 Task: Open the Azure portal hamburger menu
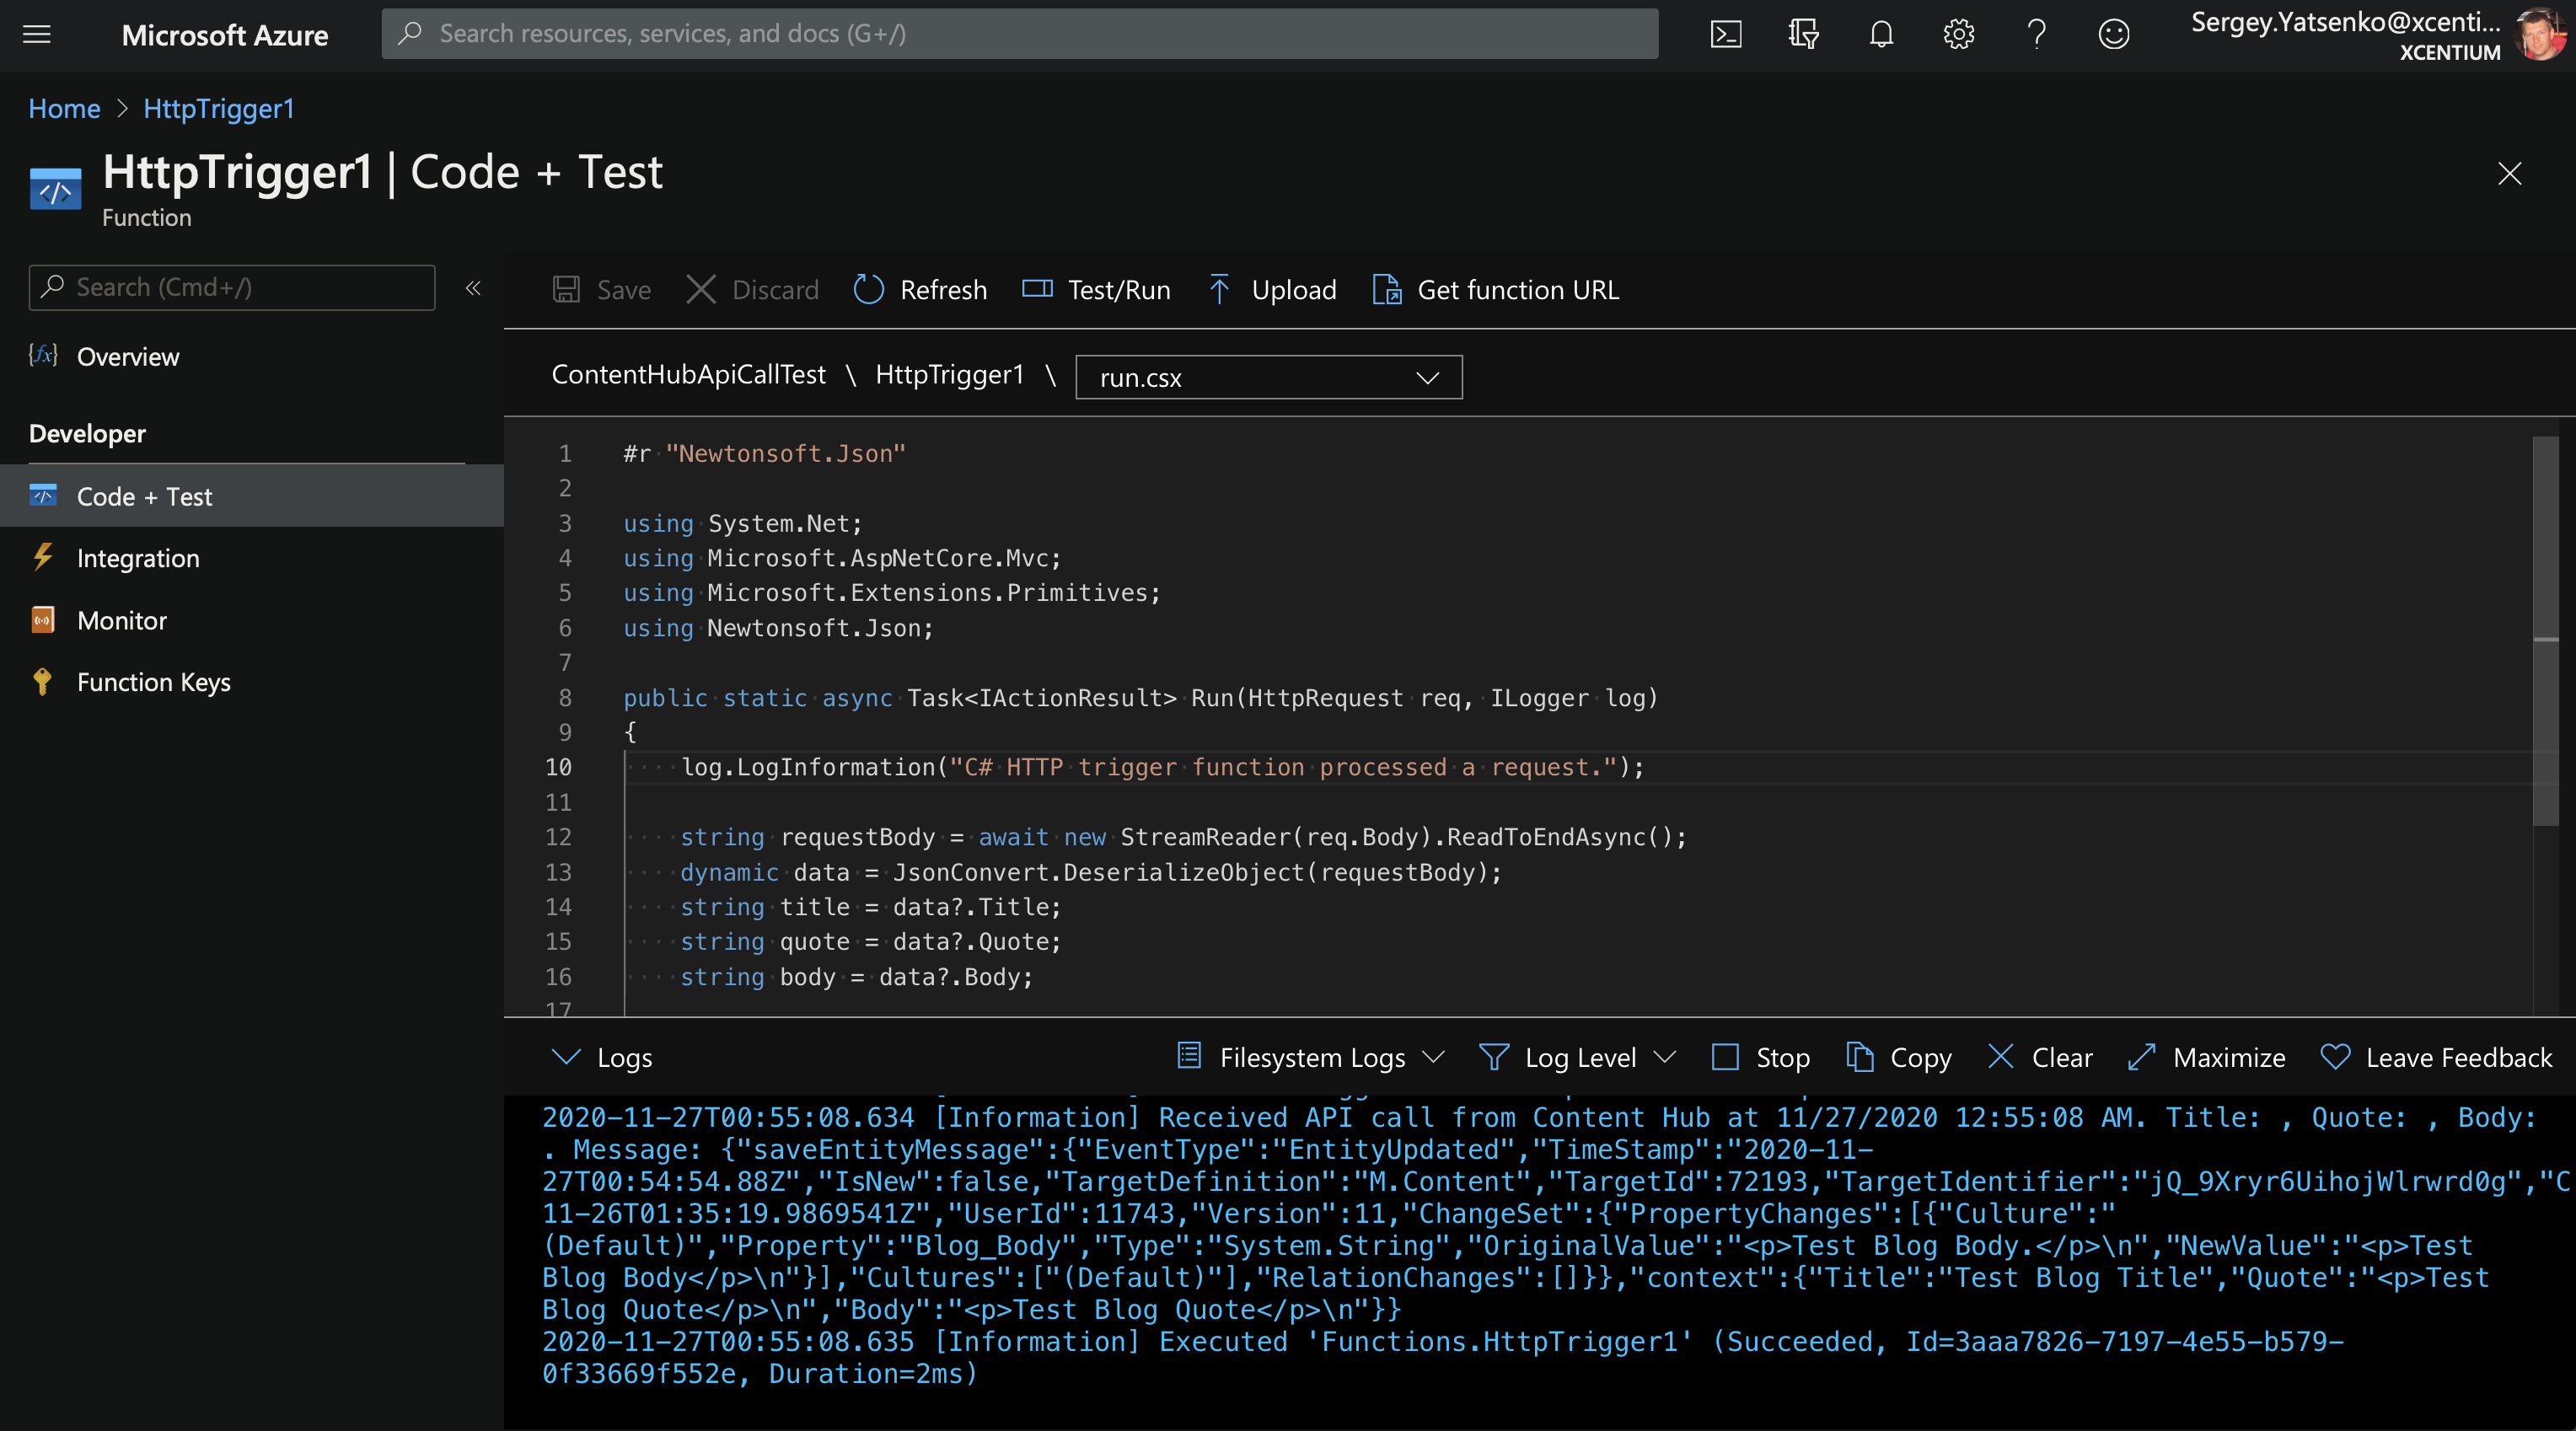coord(37,35)
